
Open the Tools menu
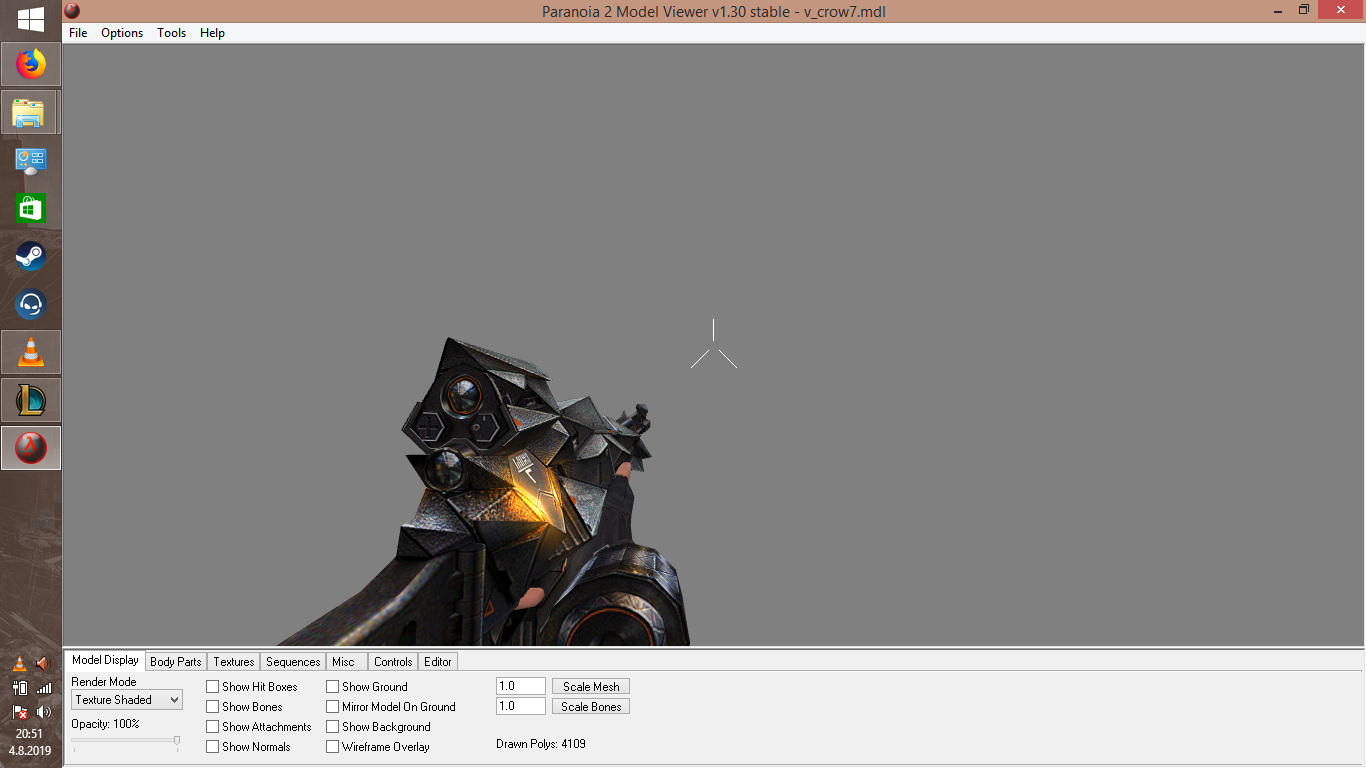tap(171, 33)
